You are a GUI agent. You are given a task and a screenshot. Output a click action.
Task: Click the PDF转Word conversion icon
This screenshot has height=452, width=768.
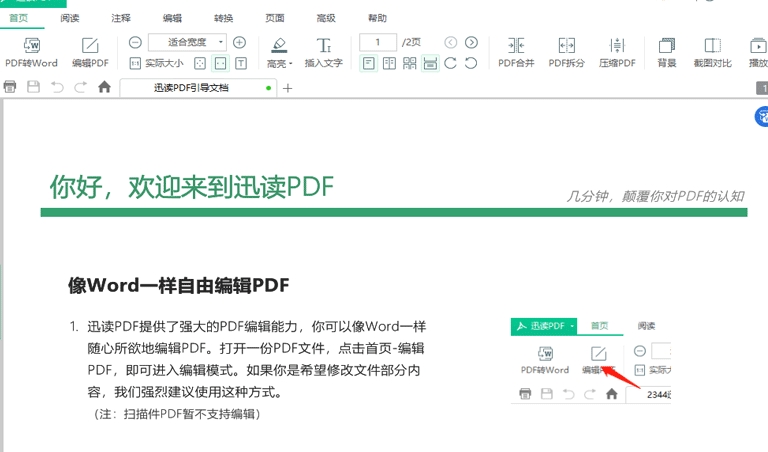coord(31,46)
